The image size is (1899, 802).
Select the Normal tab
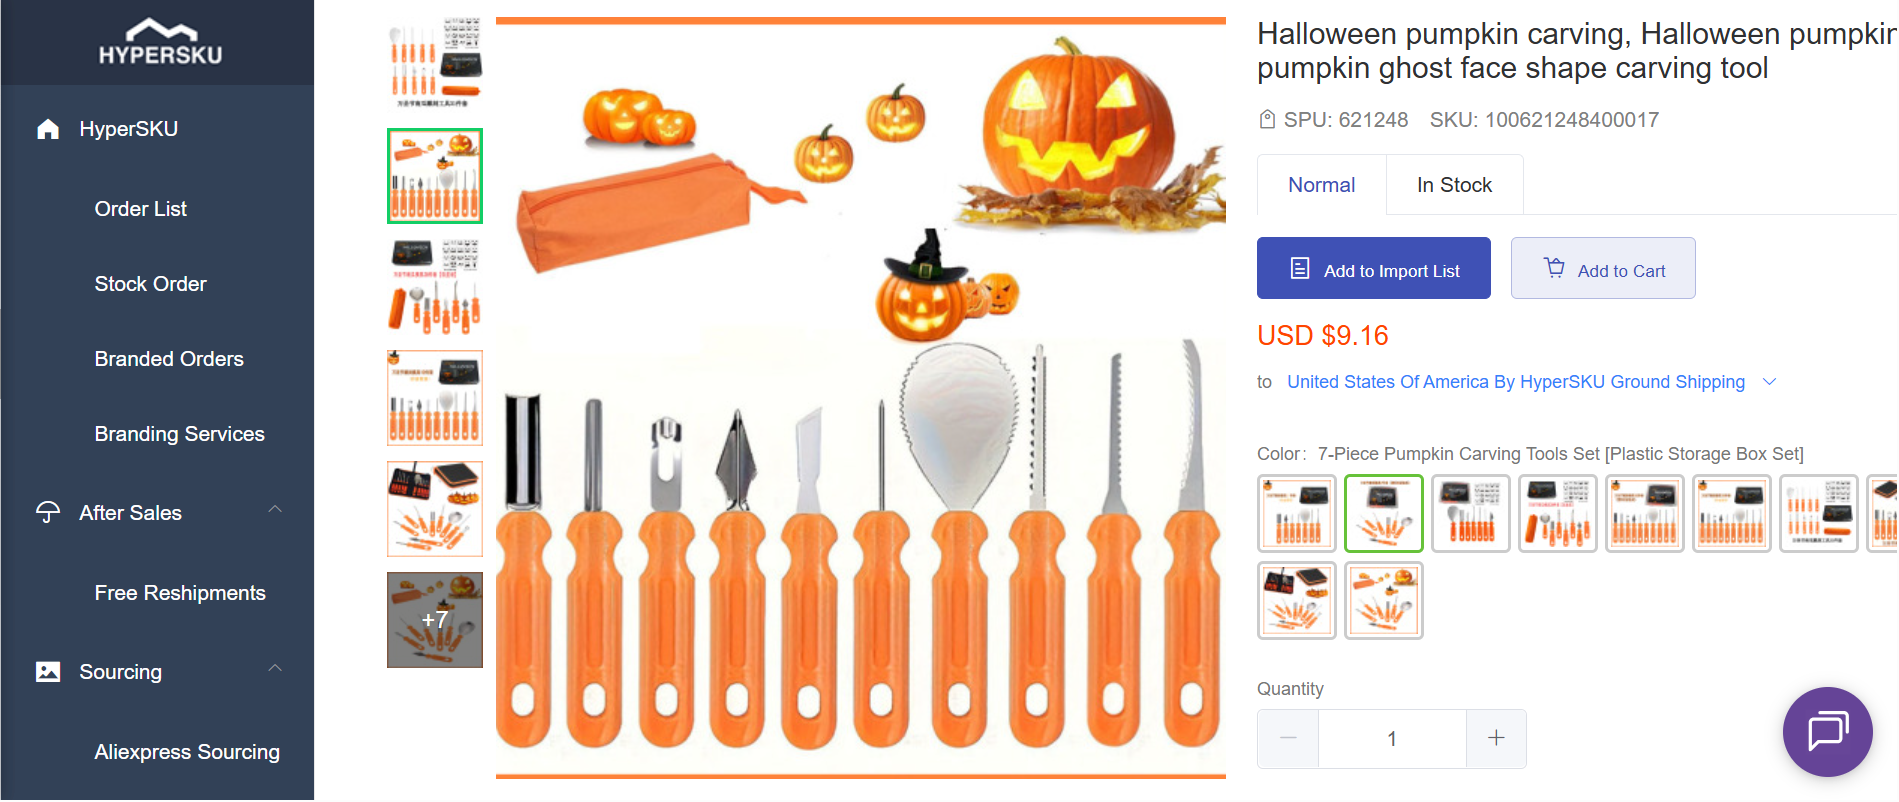[x=1321, y=185]
